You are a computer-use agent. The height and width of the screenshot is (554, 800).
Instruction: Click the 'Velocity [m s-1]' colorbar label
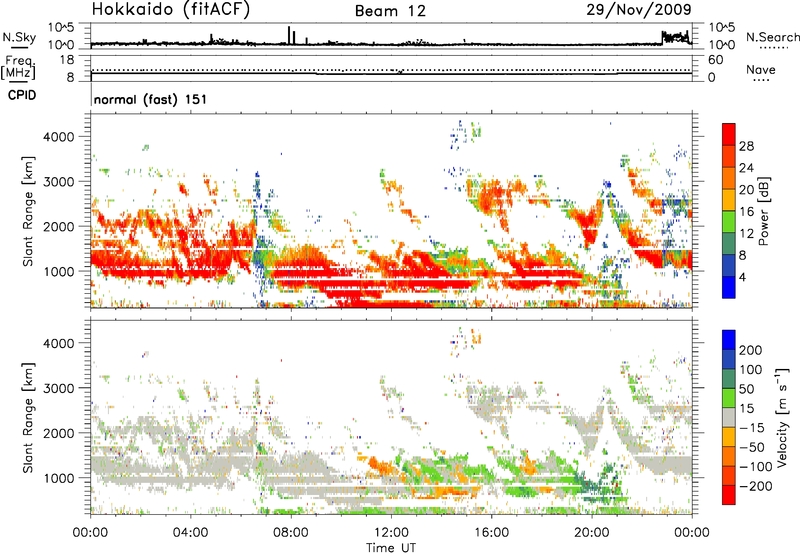[782, 417]
